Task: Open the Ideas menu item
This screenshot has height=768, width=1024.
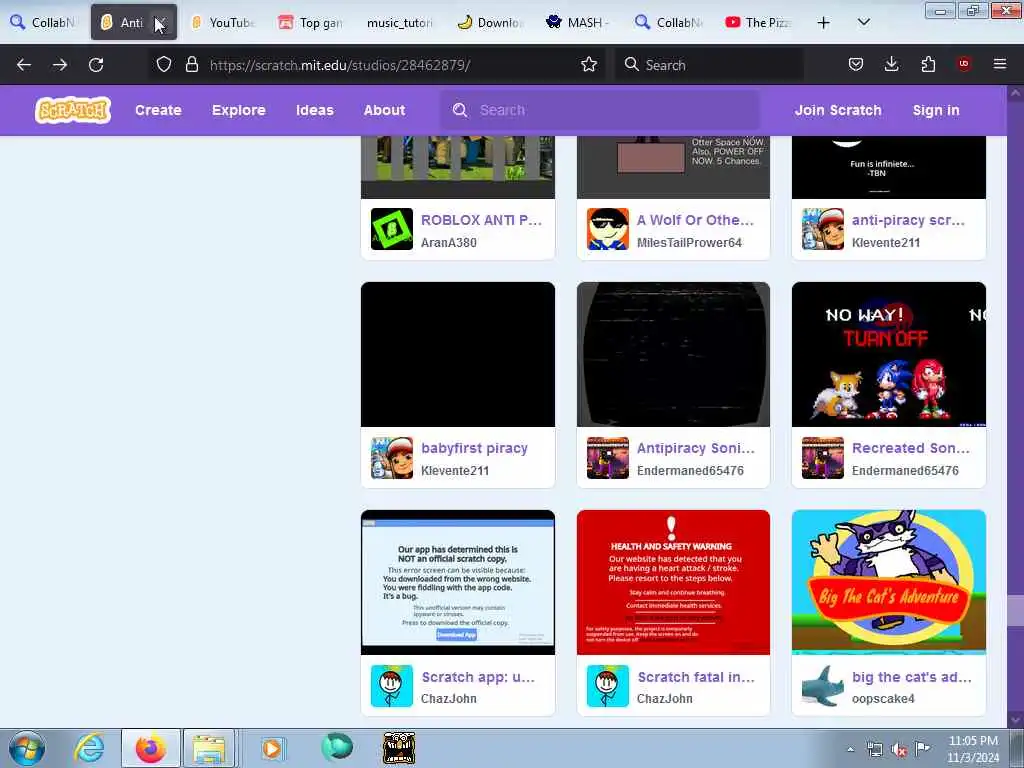Action: (x=315, y=110)
